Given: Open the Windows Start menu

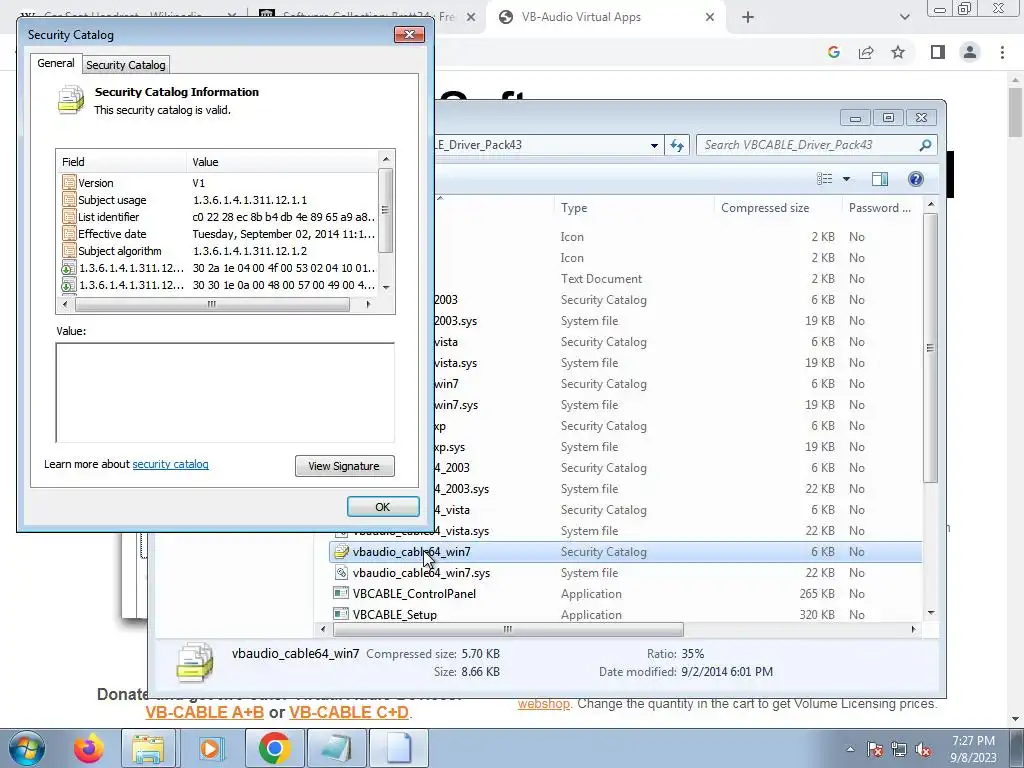Looking at the screenshot, I should click(x=27, y=748).
